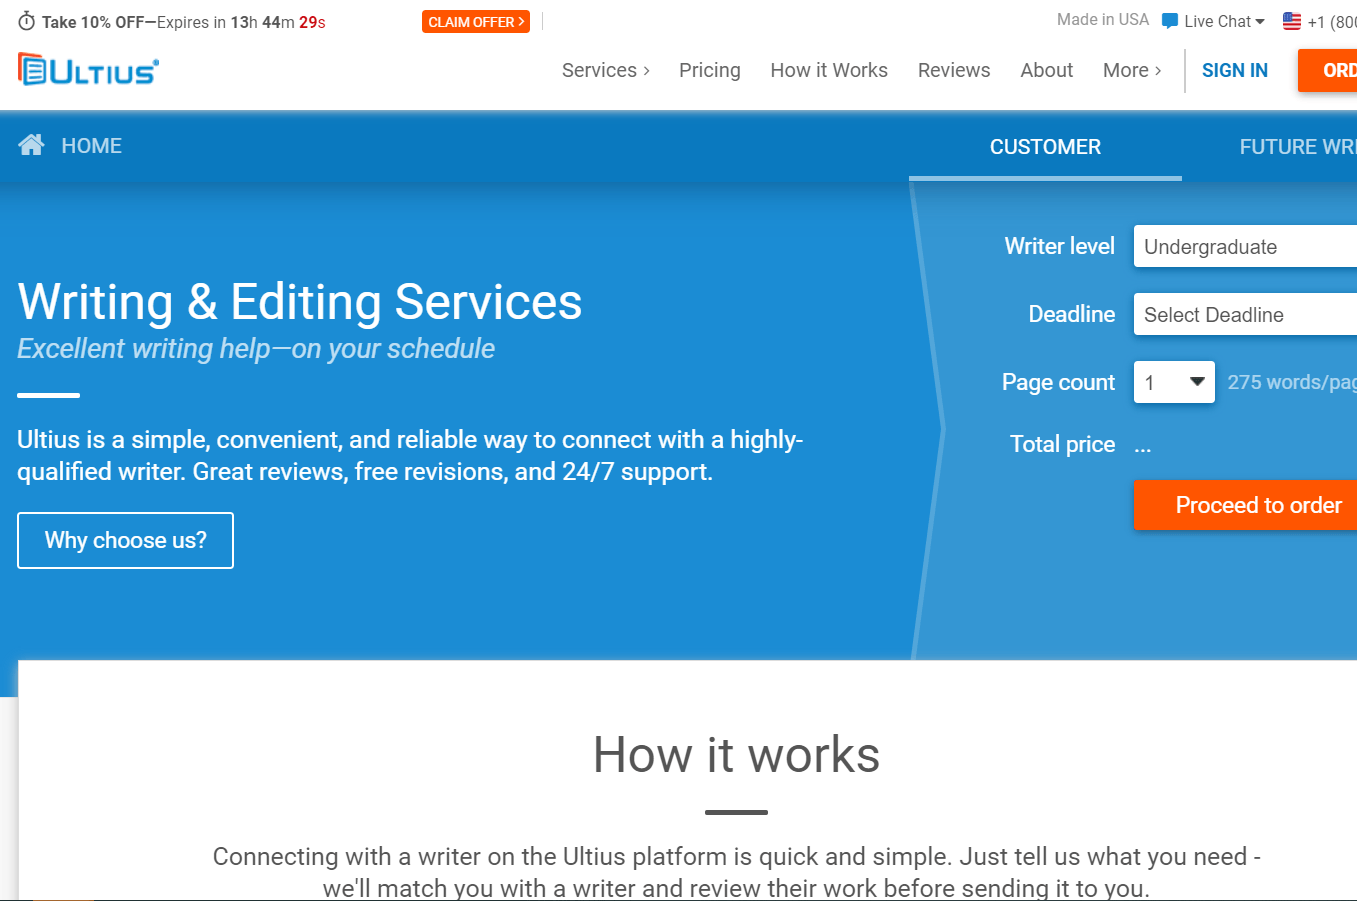Click the Writing & Editing Services heading
The image size is (1357, 901).
point(300,302)
